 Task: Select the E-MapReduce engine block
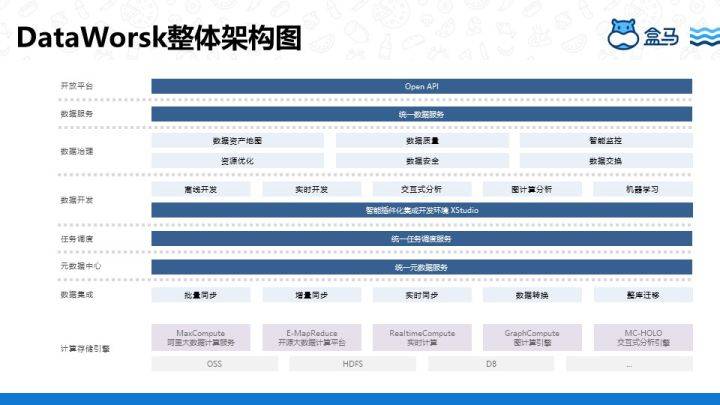(x=311, y=337)
